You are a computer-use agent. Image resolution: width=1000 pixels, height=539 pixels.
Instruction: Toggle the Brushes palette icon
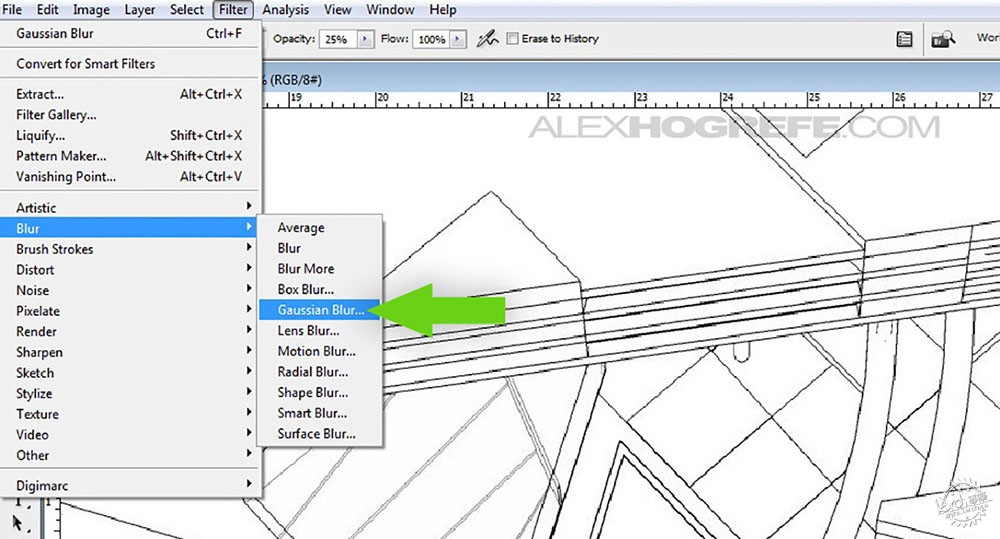[x=904, y=40]
